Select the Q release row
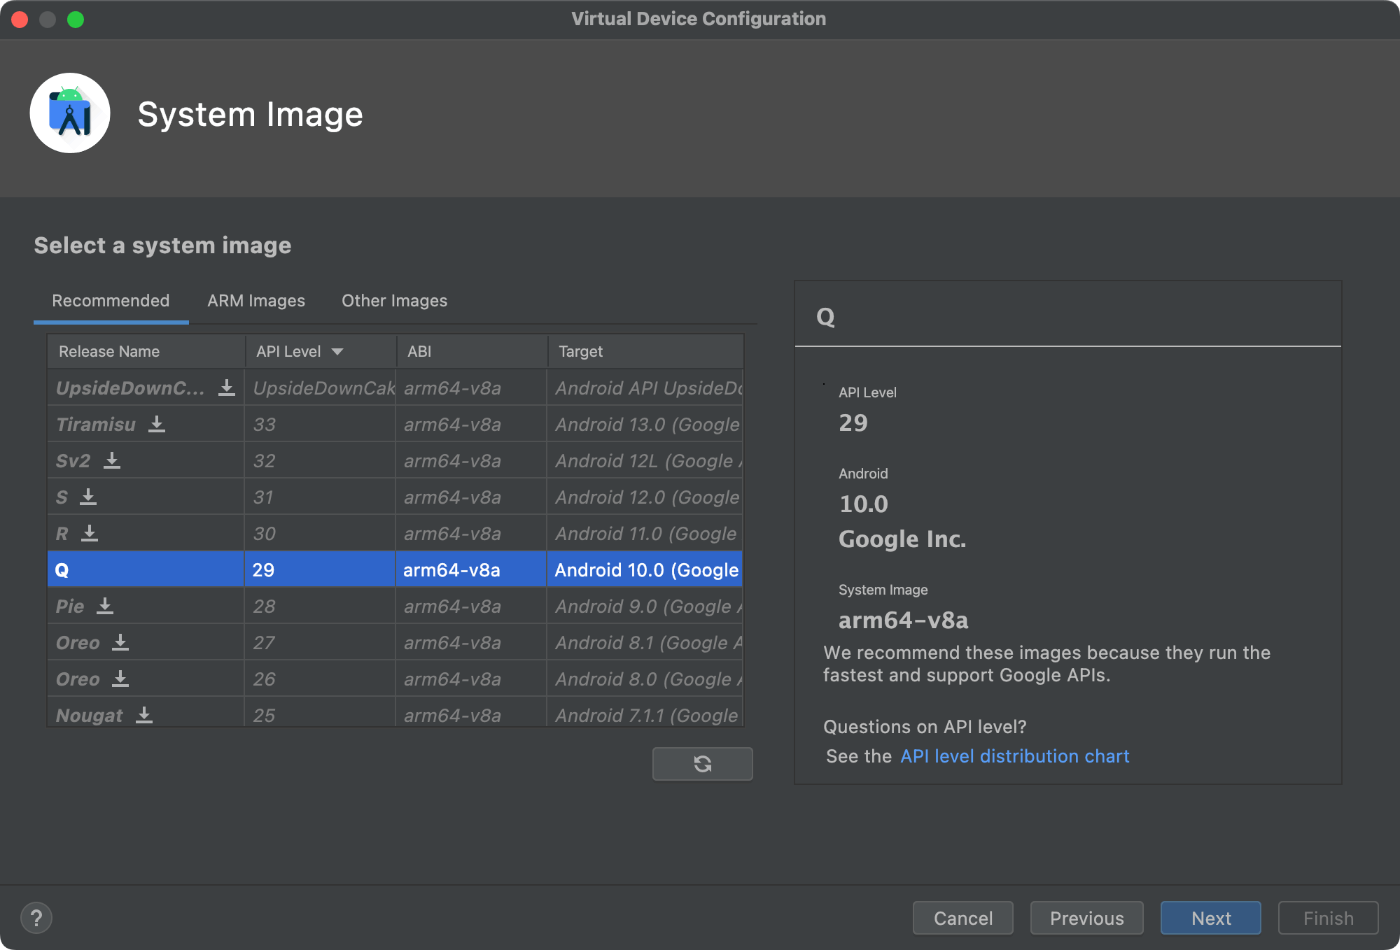Image resolution: width=1400 pixels, height=950 pixels. (x=395, y=570)
